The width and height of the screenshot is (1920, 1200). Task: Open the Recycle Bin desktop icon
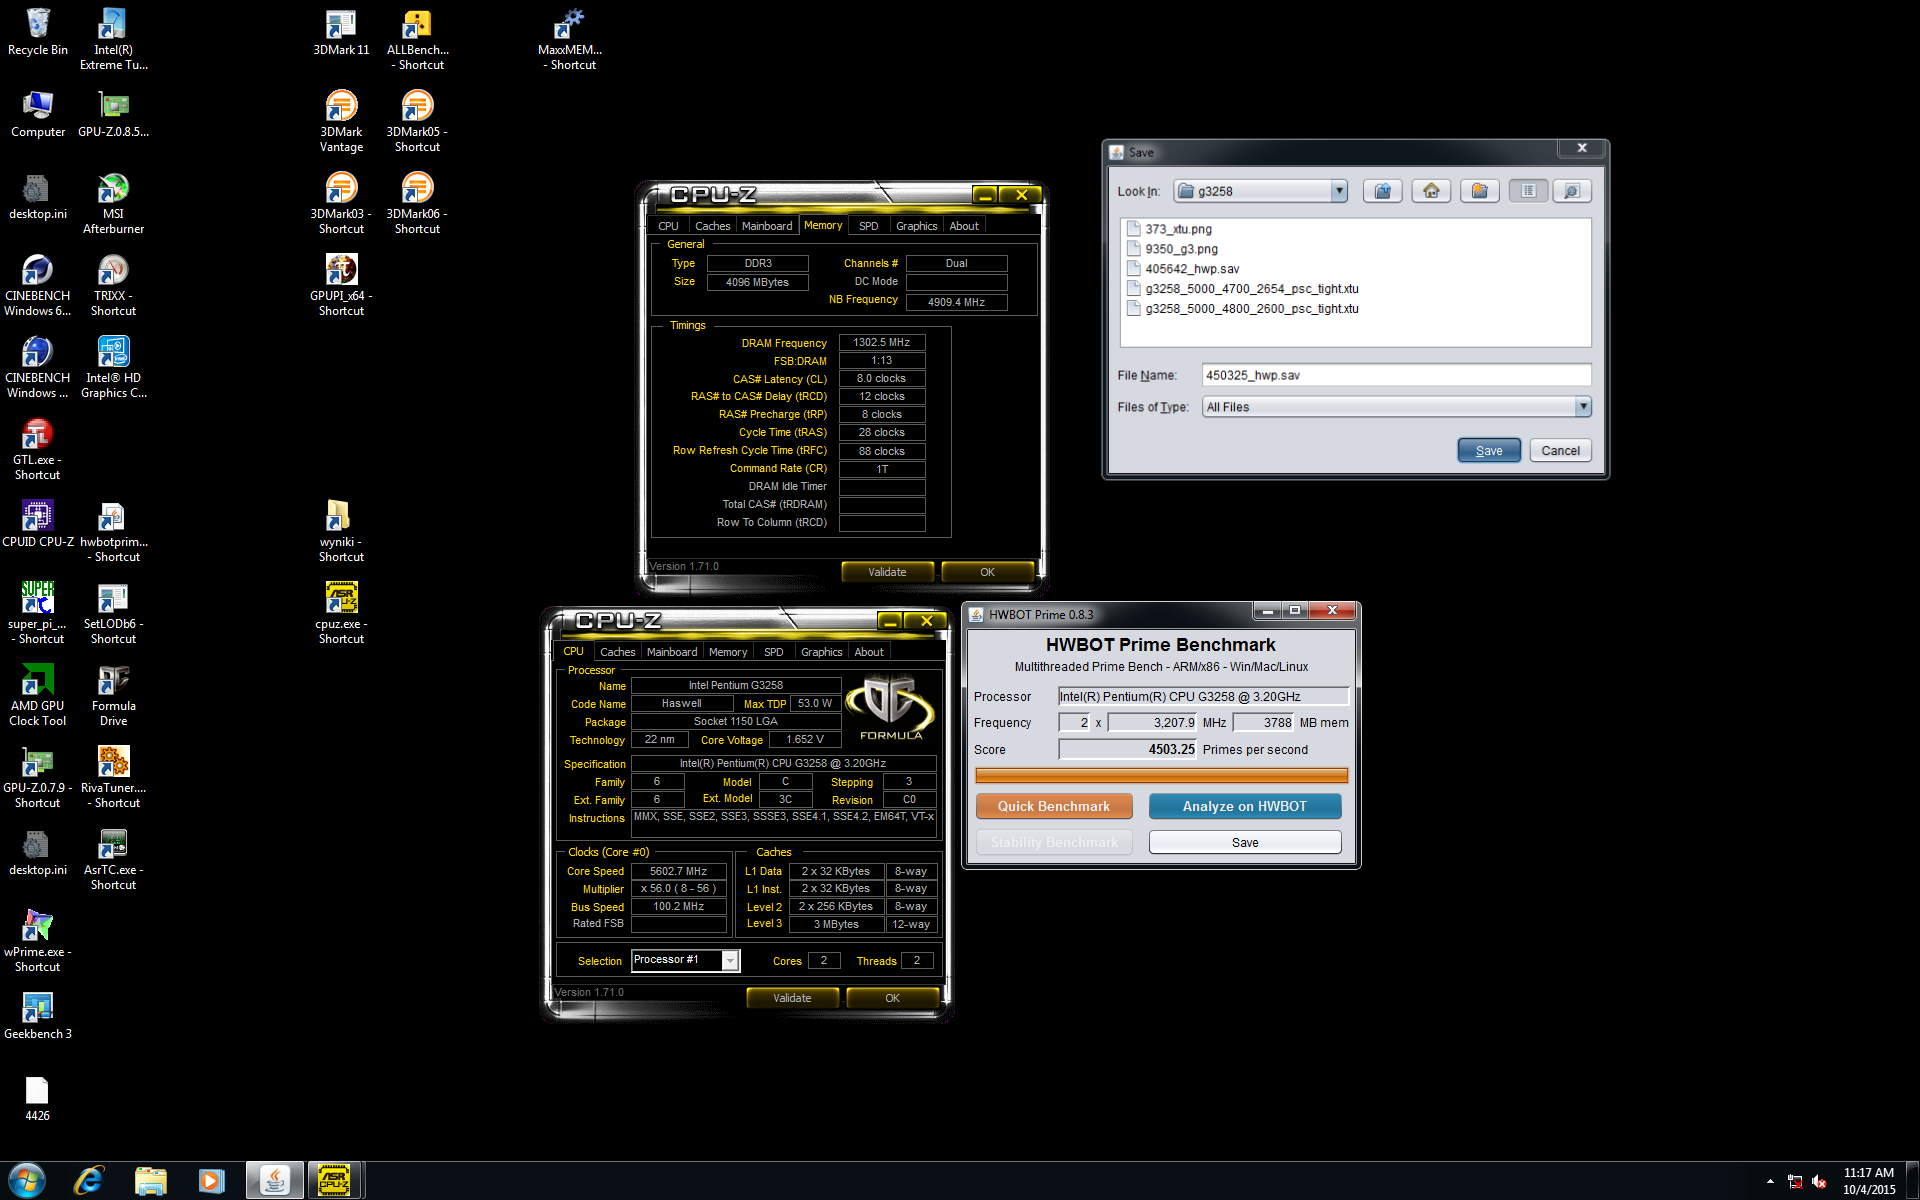pos(38,32)
